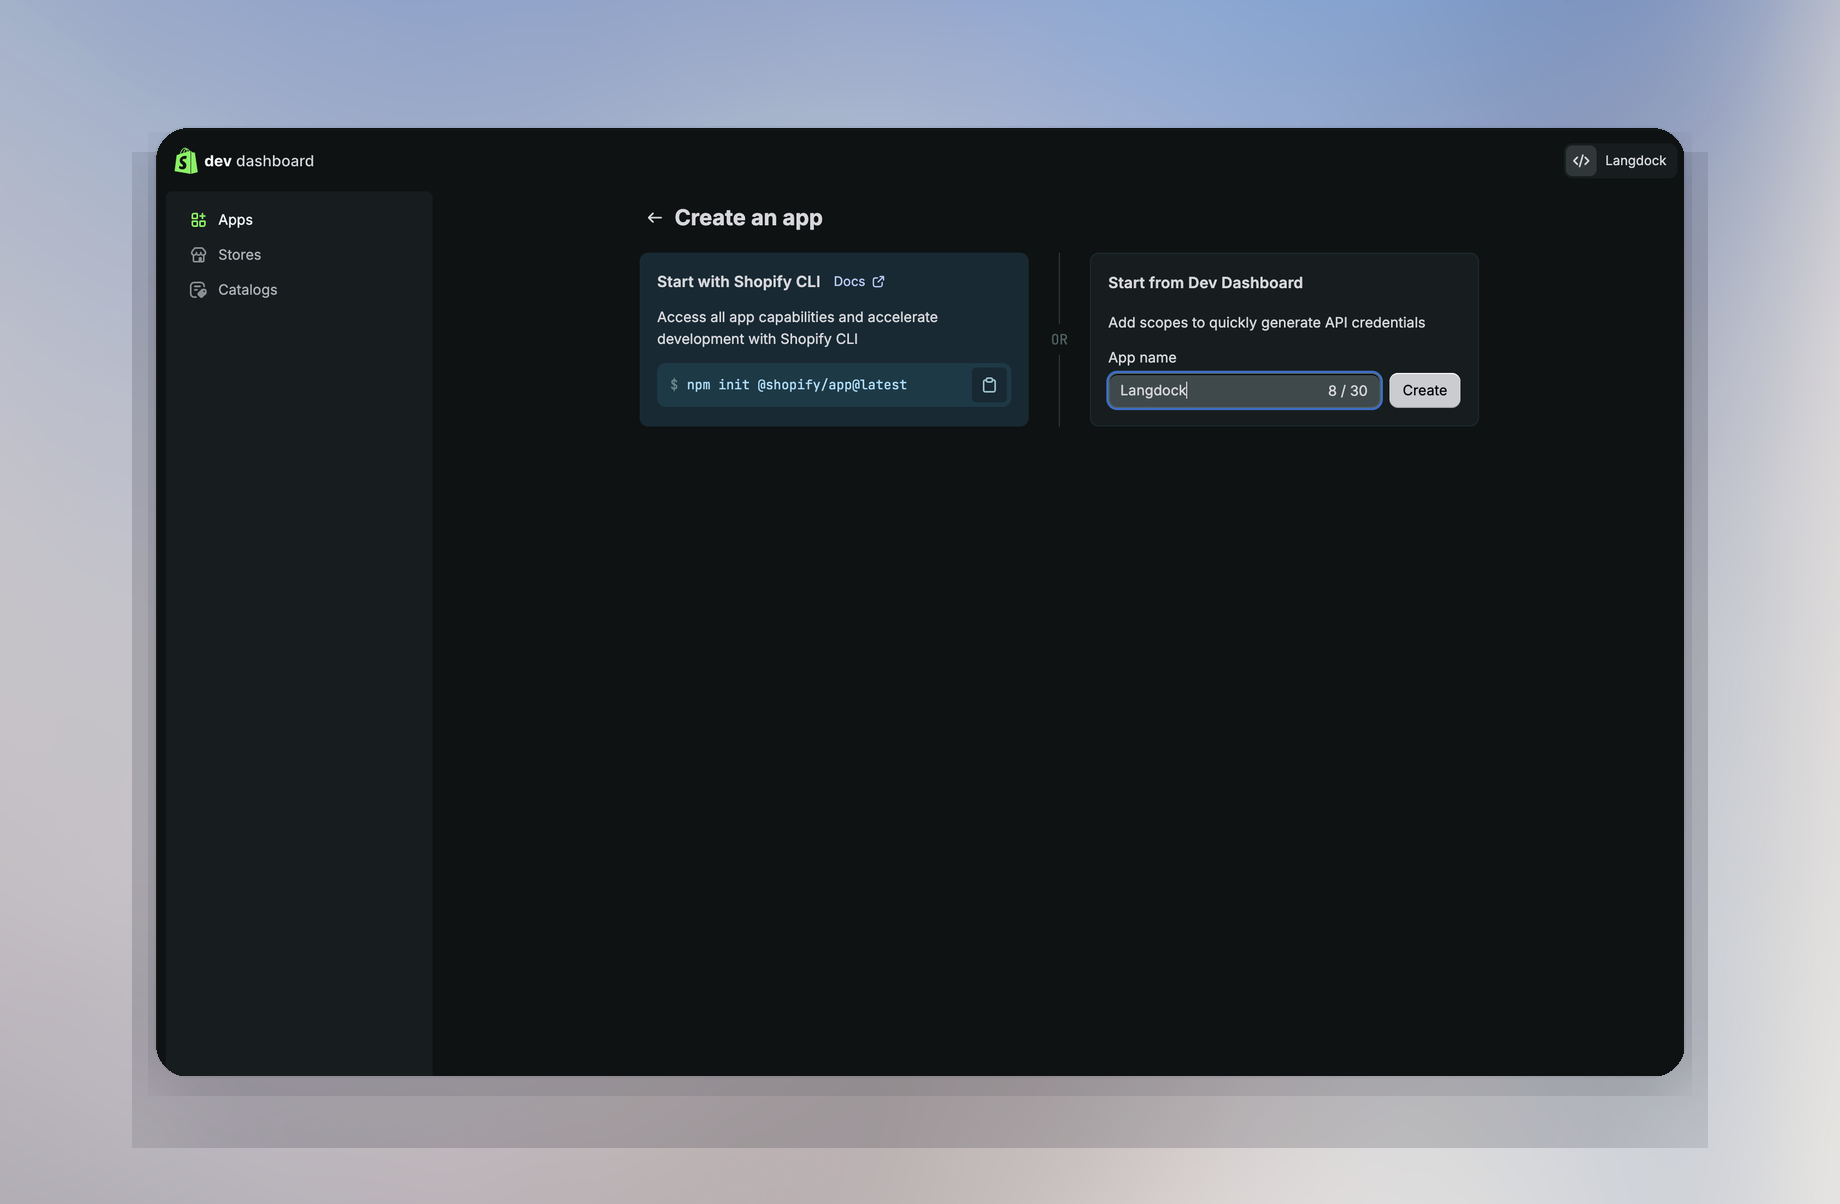The width and height of the screenshot is (1840, 1204).
Task: Open the Langdock account menu label
Action: point(1635,161)
